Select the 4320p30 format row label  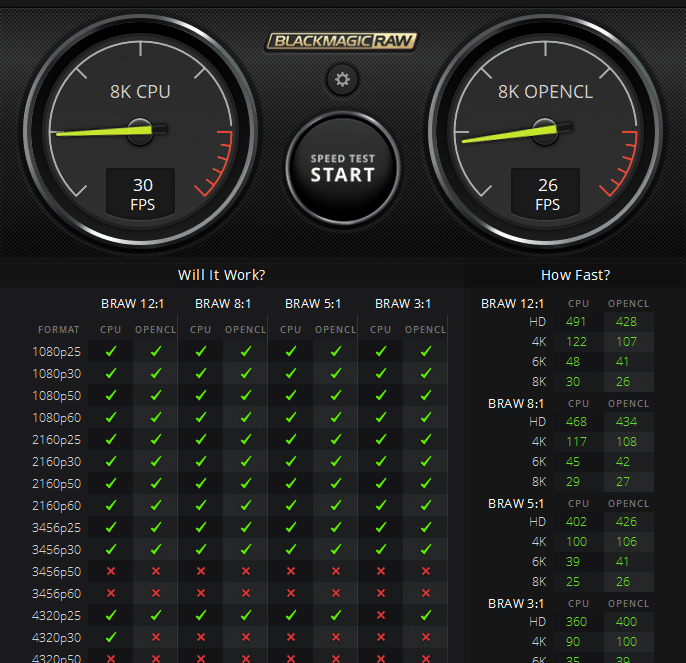click(x=56, y=638)
